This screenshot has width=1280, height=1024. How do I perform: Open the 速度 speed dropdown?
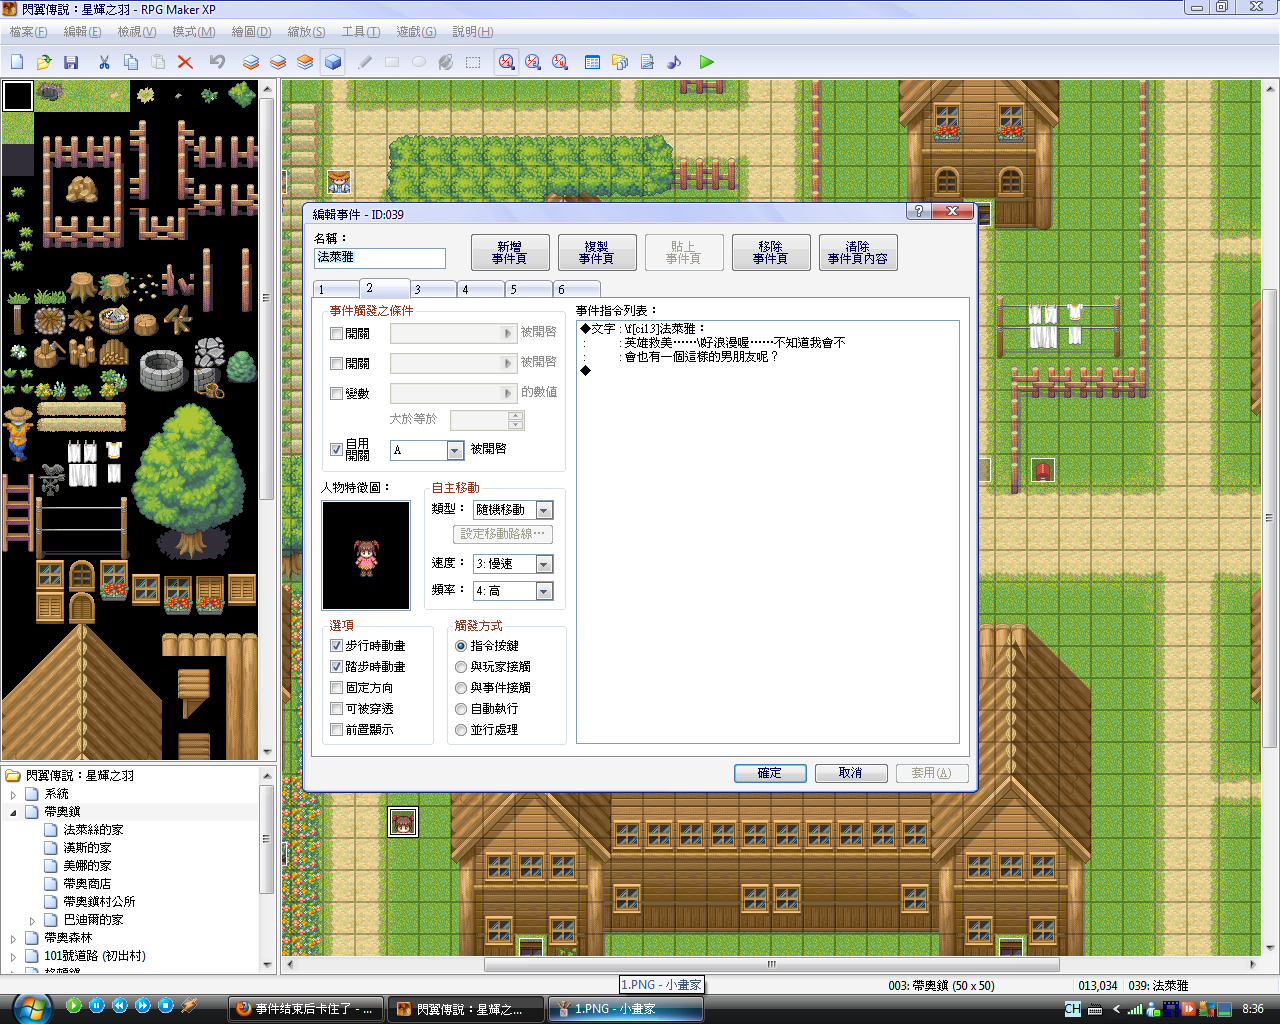(544, 564)
